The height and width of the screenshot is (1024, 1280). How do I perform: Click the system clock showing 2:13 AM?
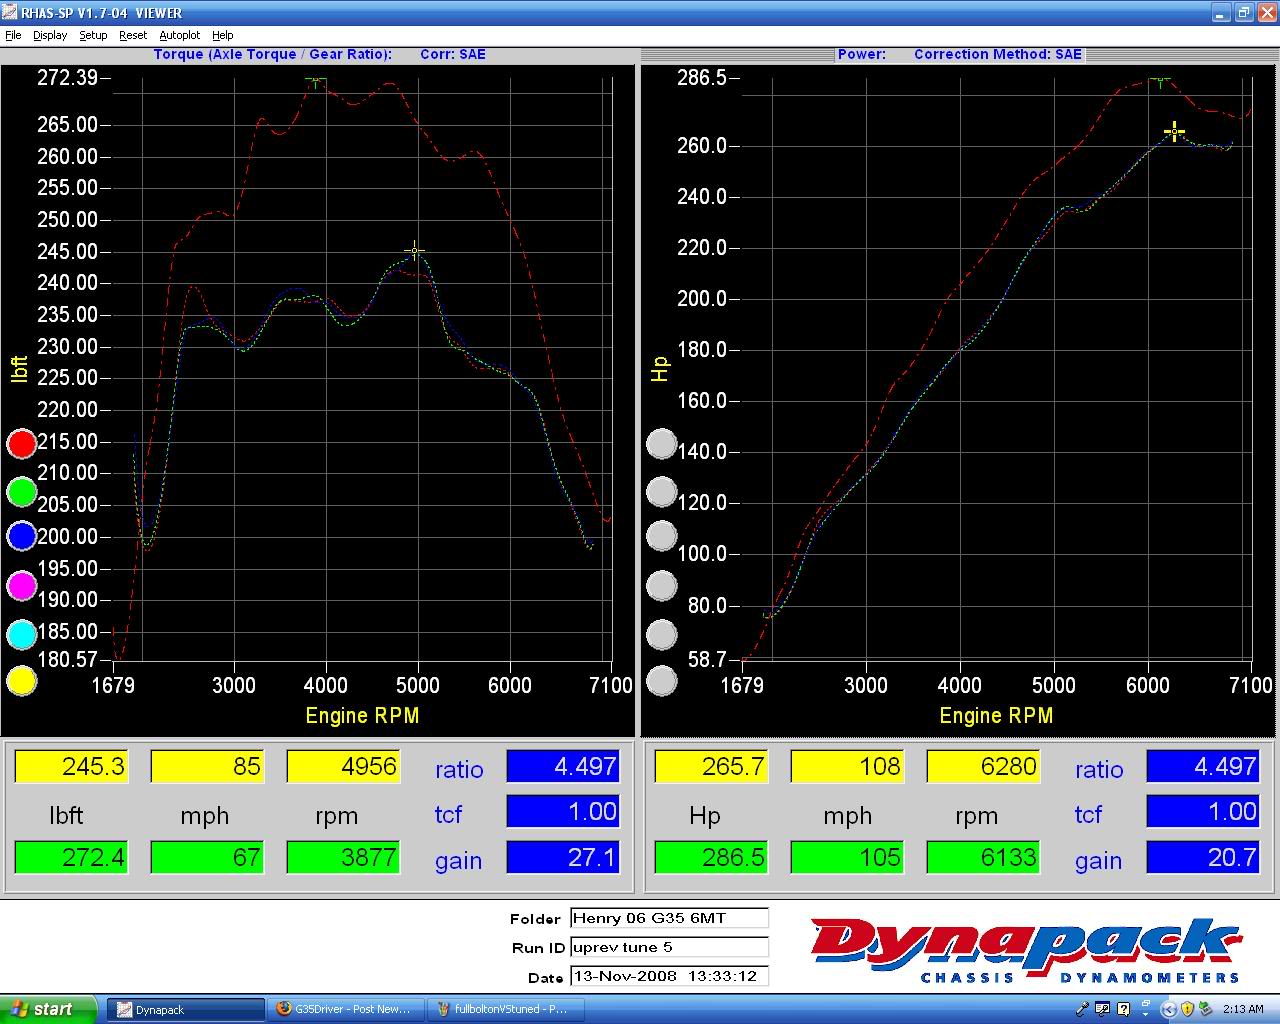1243,1009
